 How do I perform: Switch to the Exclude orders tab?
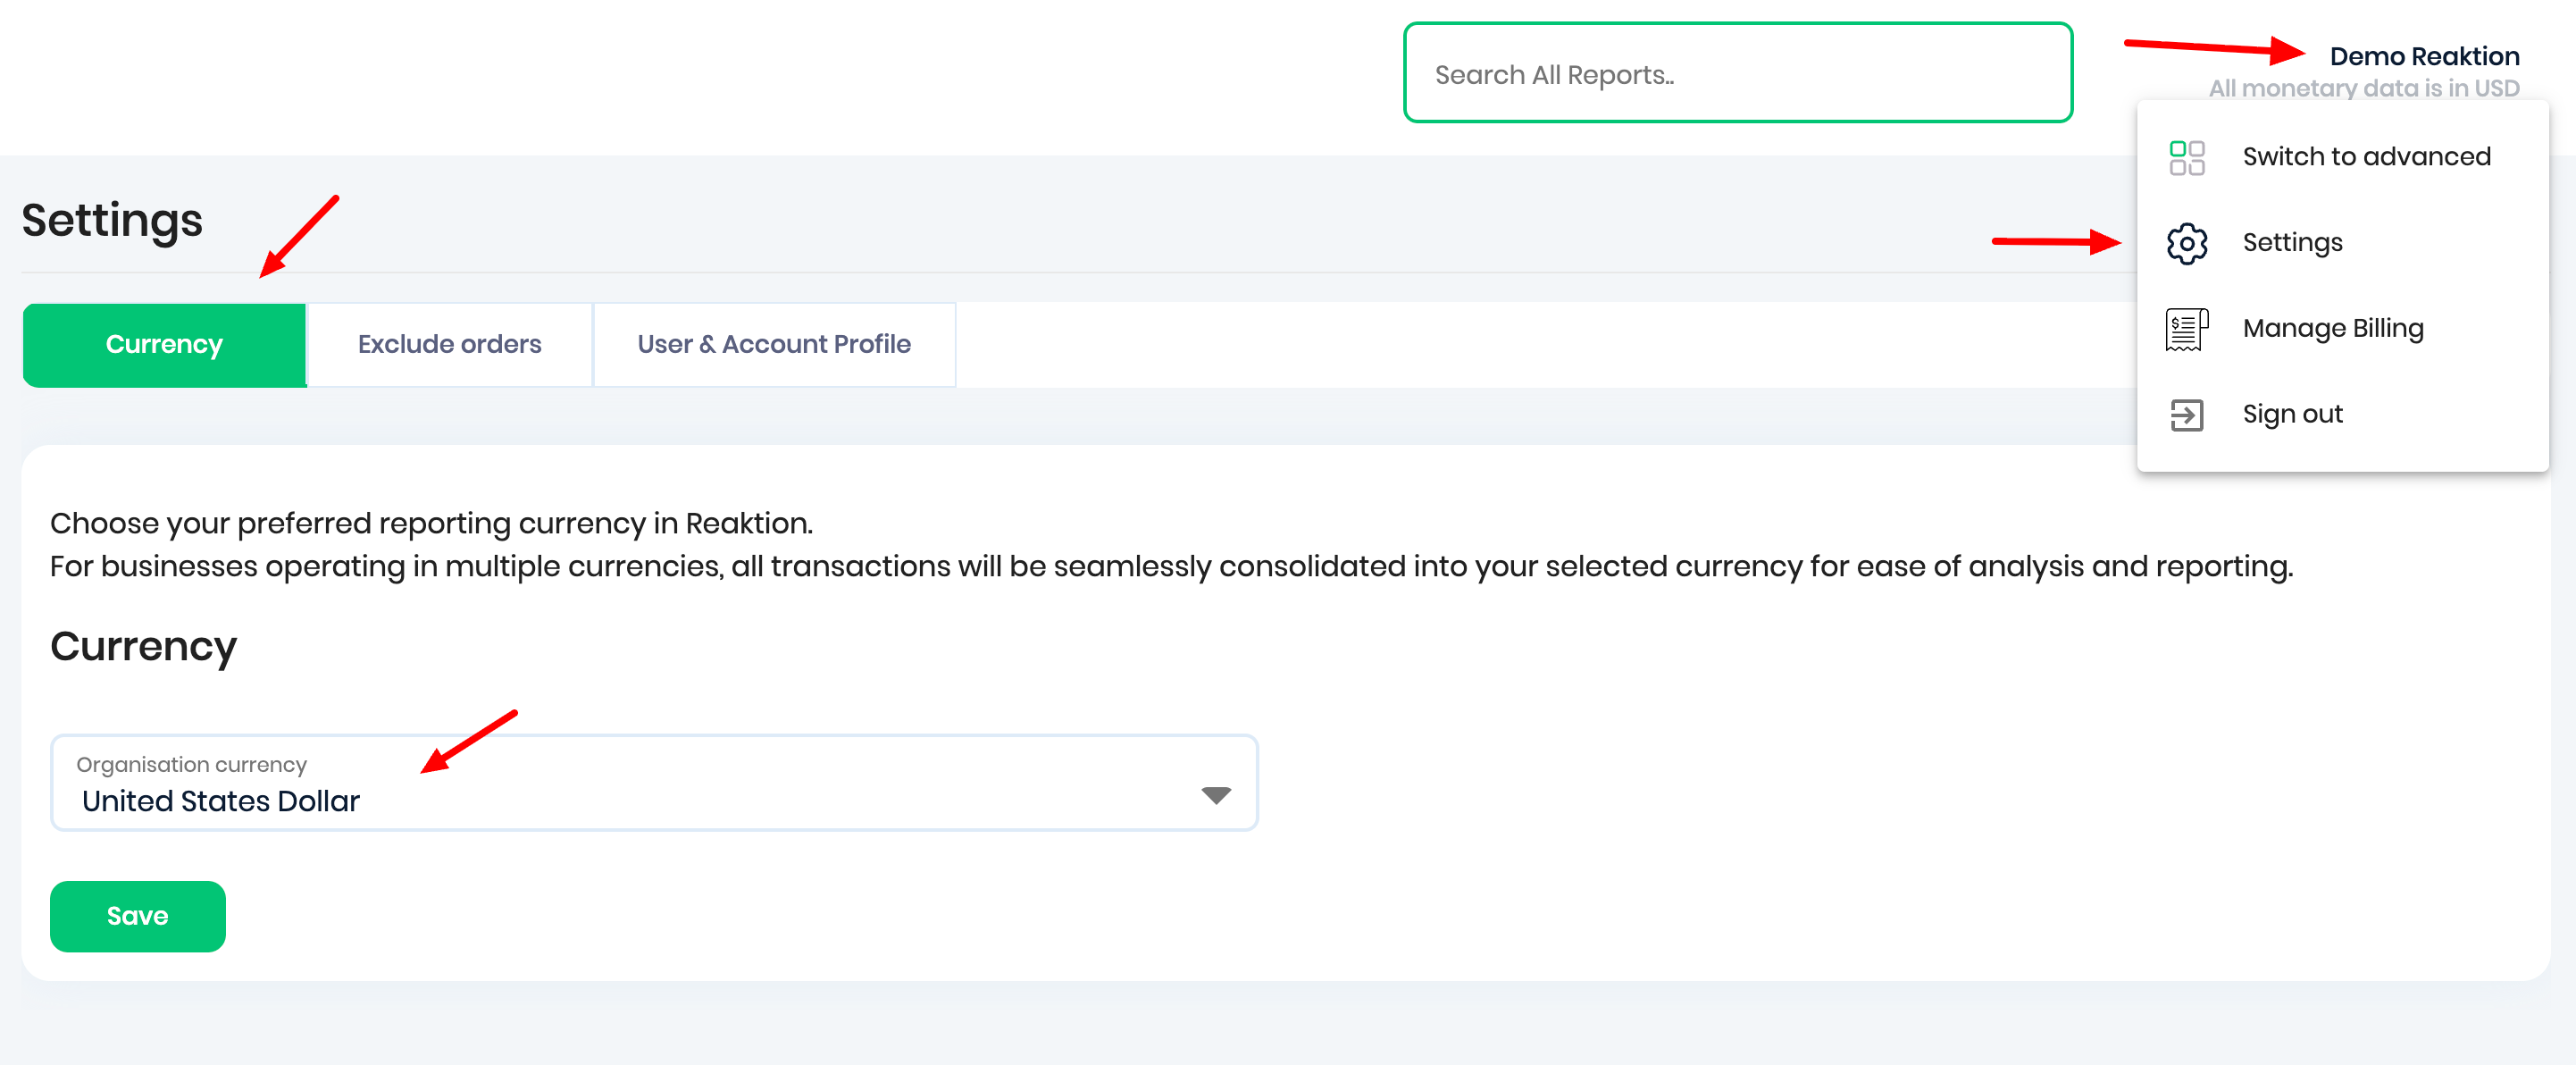tap(449, 345)
